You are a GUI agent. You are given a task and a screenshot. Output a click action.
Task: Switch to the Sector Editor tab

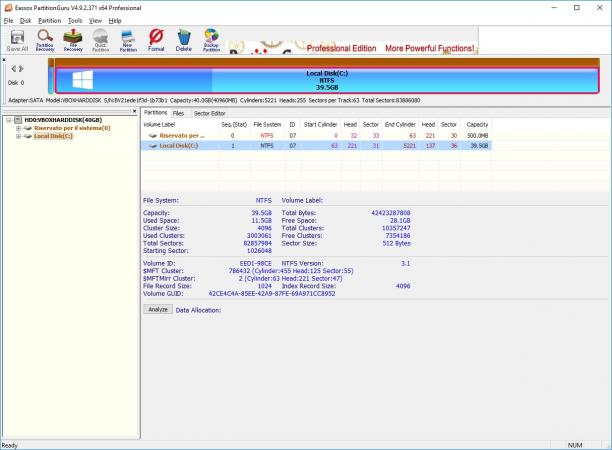click(x=210, y=113)
